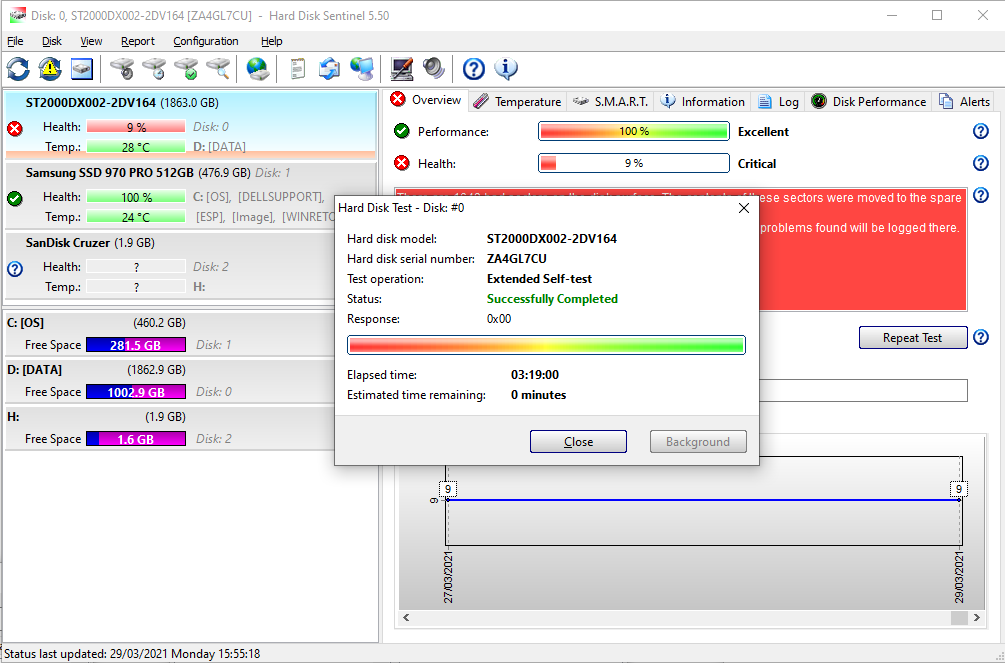Click the document report toolbar icon
Screen dimensions: 1005x663
click(x=297, y=69)
